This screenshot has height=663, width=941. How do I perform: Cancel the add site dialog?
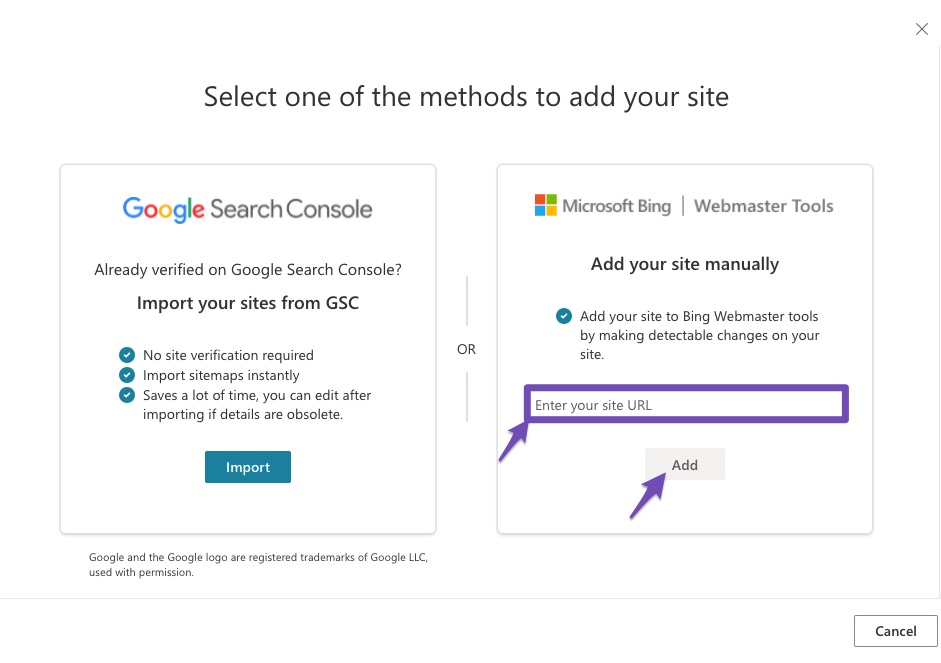tap(895, 631)
